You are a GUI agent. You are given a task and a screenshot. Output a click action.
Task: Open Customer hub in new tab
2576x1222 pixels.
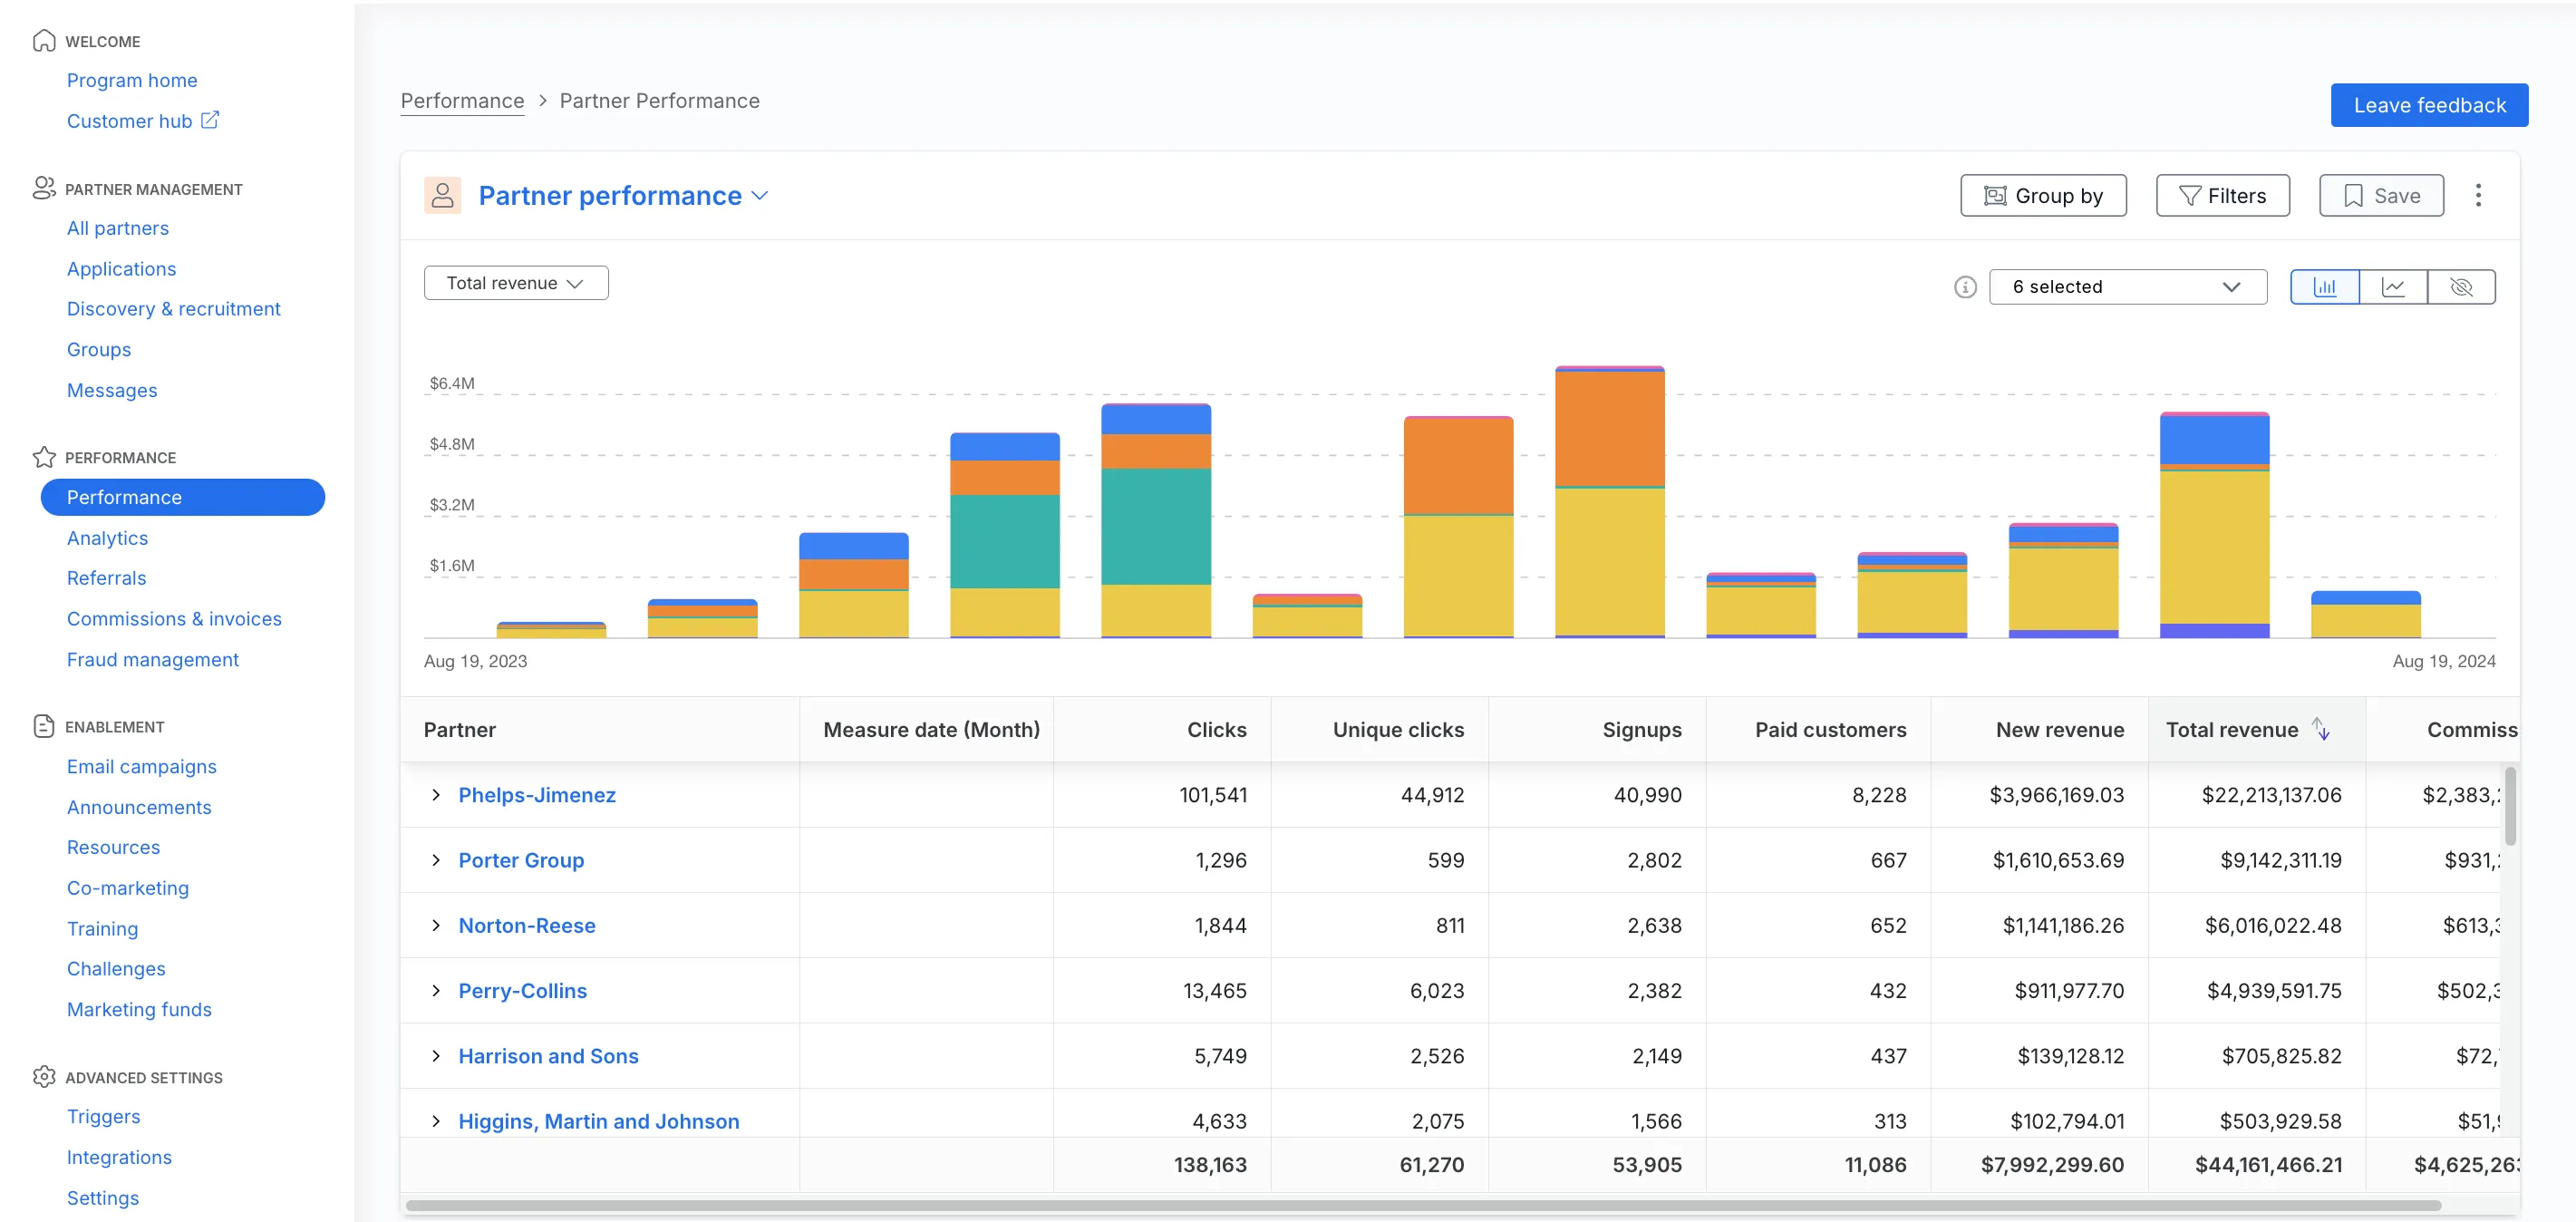143,120
